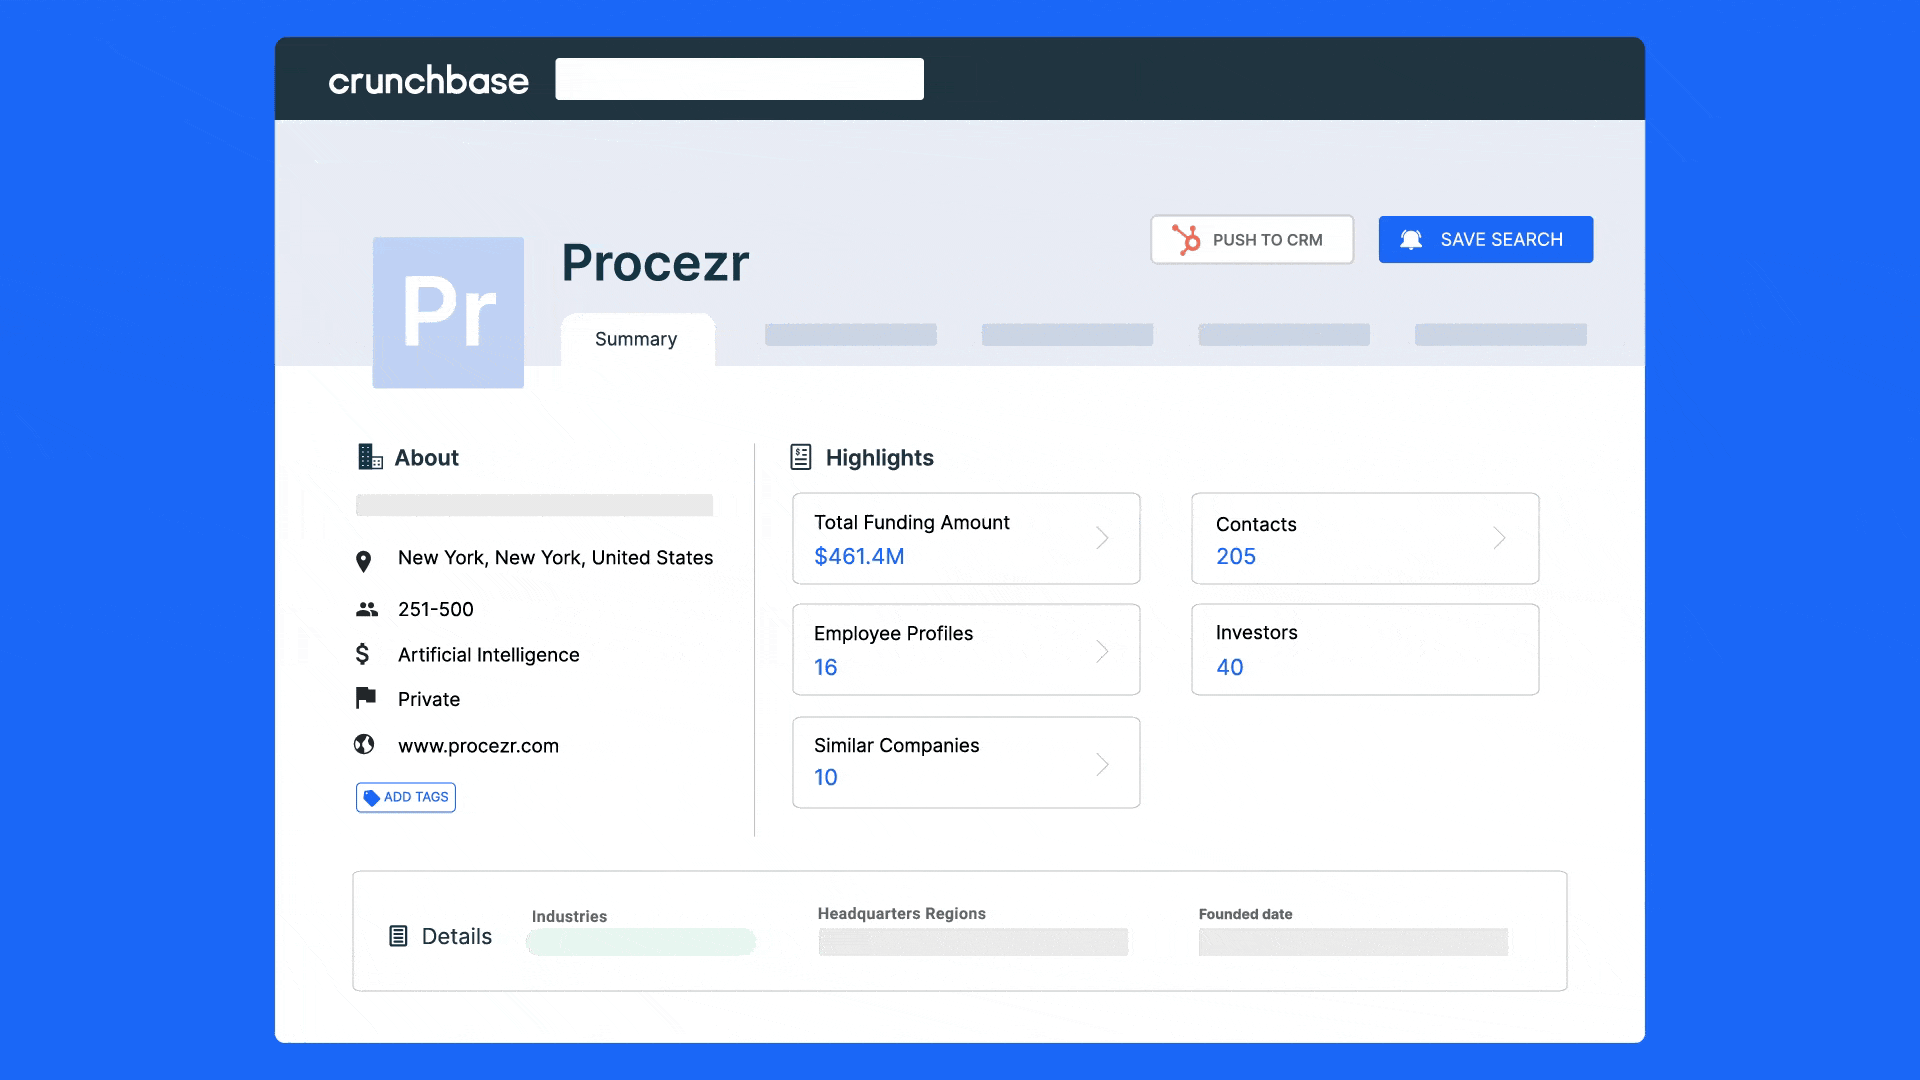Click the globe icon next to the website

click(366, 744)
